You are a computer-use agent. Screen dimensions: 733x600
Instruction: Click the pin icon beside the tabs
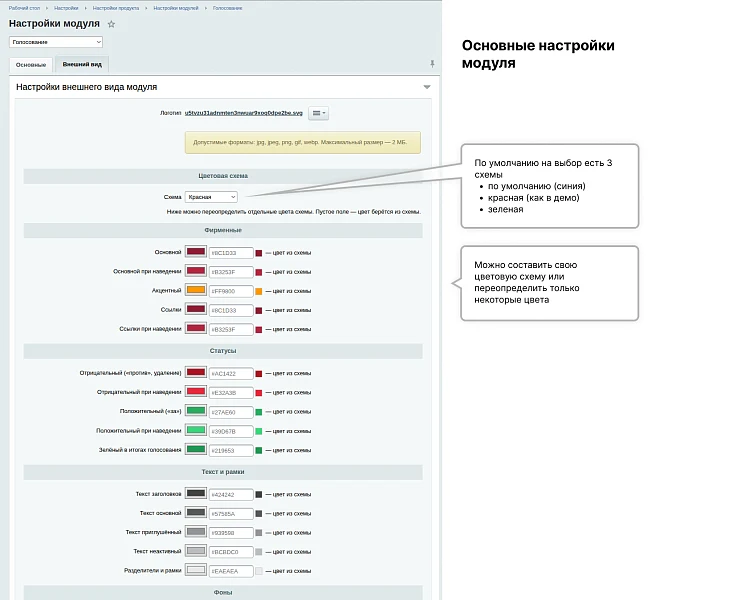click(432, 64)
